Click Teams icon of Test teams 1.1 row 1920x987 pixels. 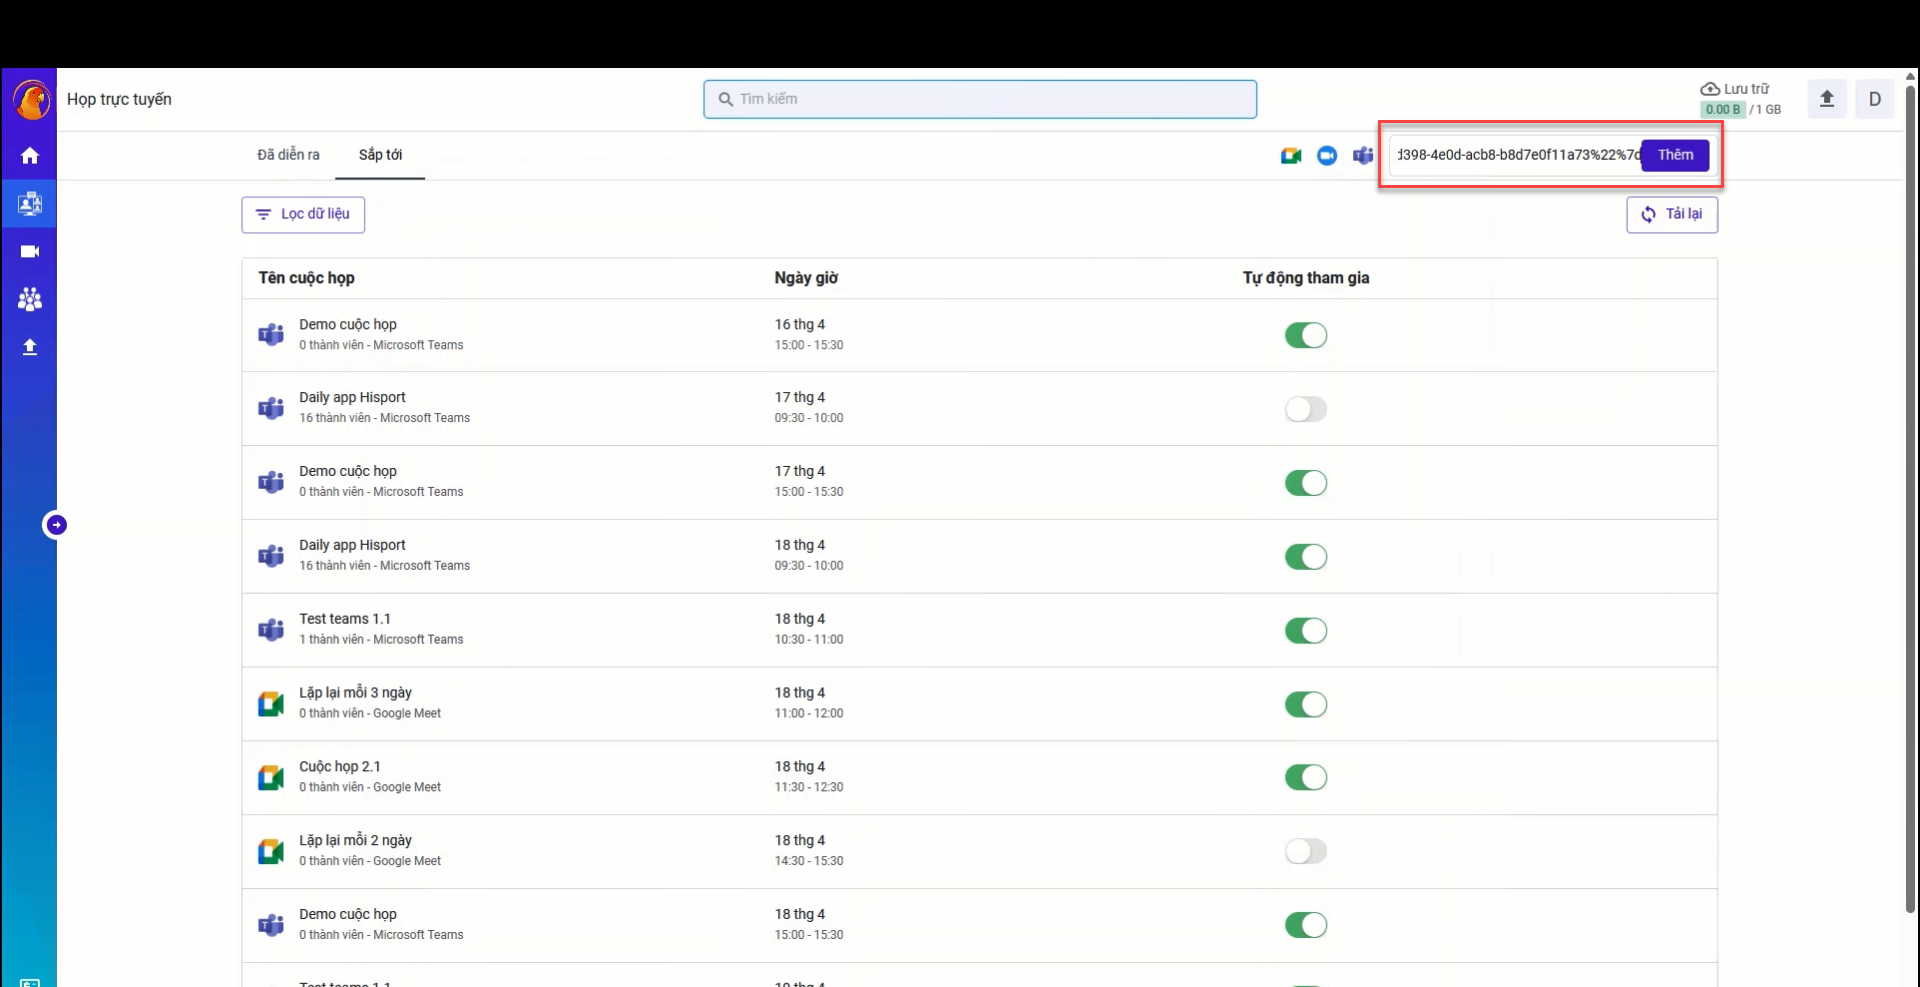click(x=271, y=630)
